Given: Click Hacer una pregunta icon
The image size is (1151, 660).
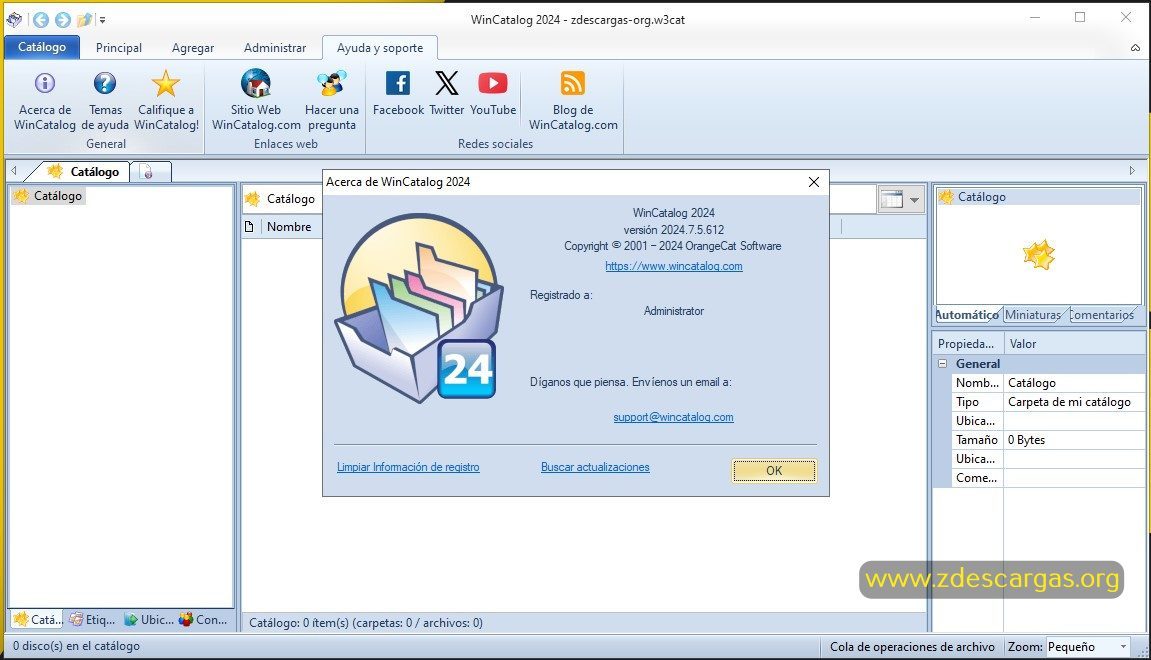Looking at the screenshot, I should click(x=332, y=83).
